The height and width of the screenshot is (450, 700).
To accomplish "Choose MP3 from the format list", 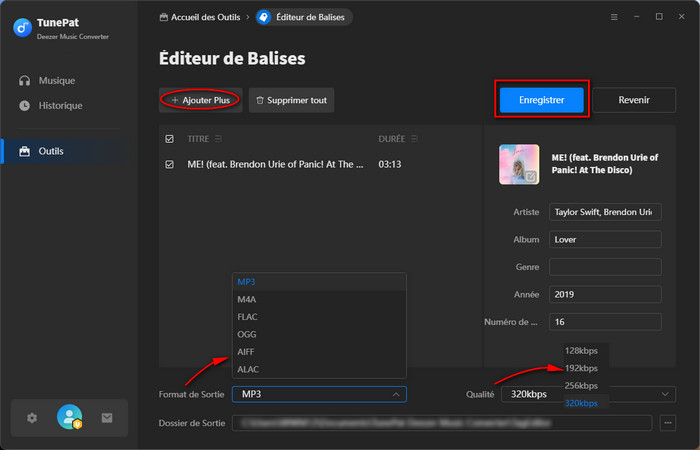I will click(x=319, y=282).
